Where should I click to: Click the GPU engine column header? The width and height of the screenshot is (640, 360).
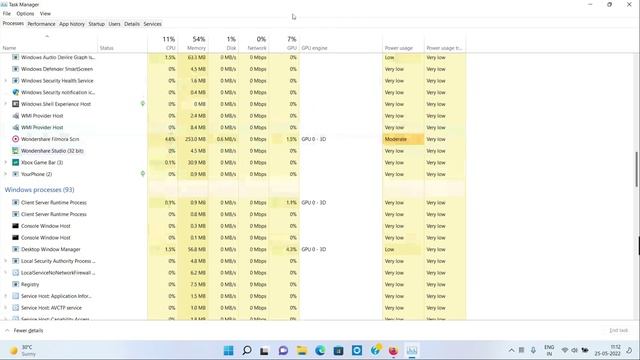point(341,43)
